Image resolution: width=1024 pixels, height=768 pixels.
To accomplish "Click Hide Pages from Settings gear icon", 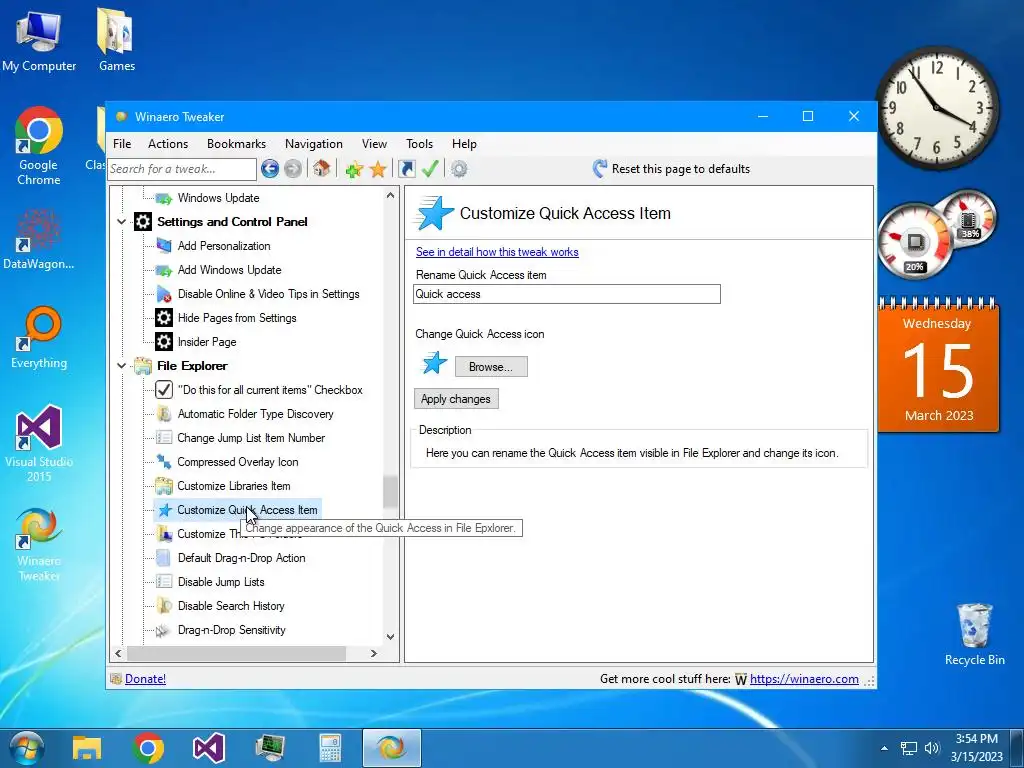I will tap(164, 318).
